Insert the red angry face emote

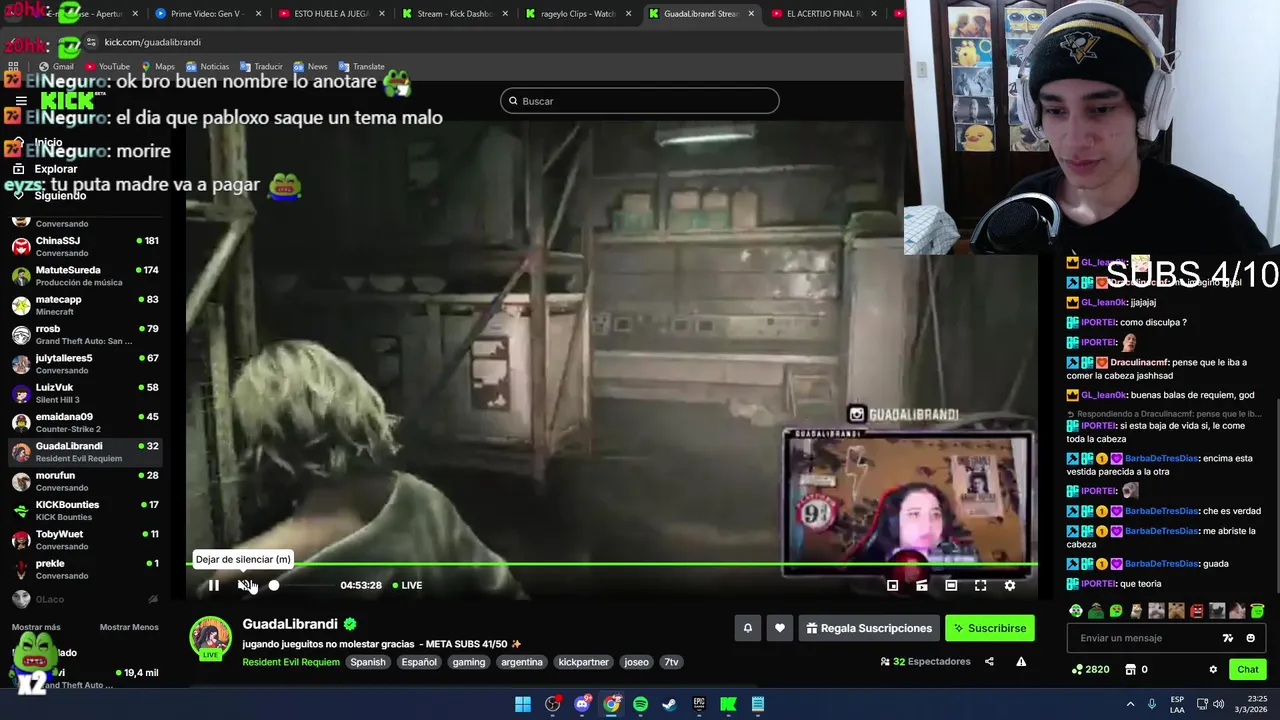coord(1197,611)
